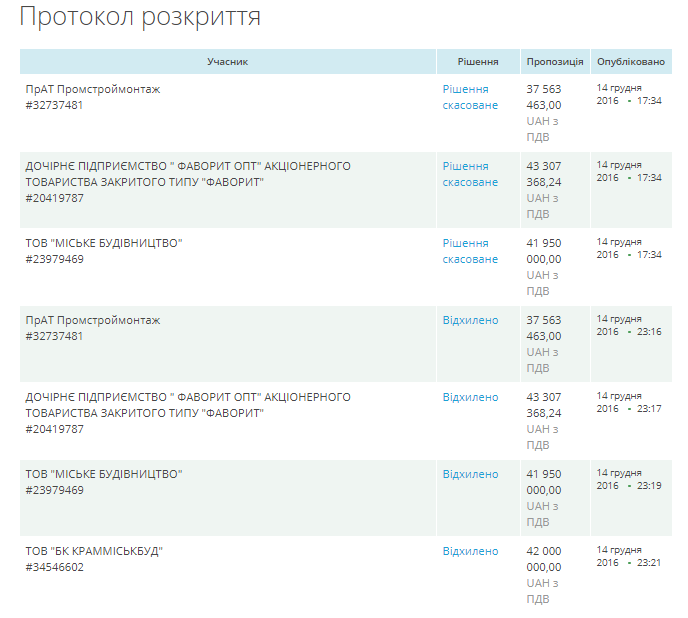This screenshot has width=688, height=618.
Task: Click 43 307 368,24 amount in rejected row
Action: (544, 405)
